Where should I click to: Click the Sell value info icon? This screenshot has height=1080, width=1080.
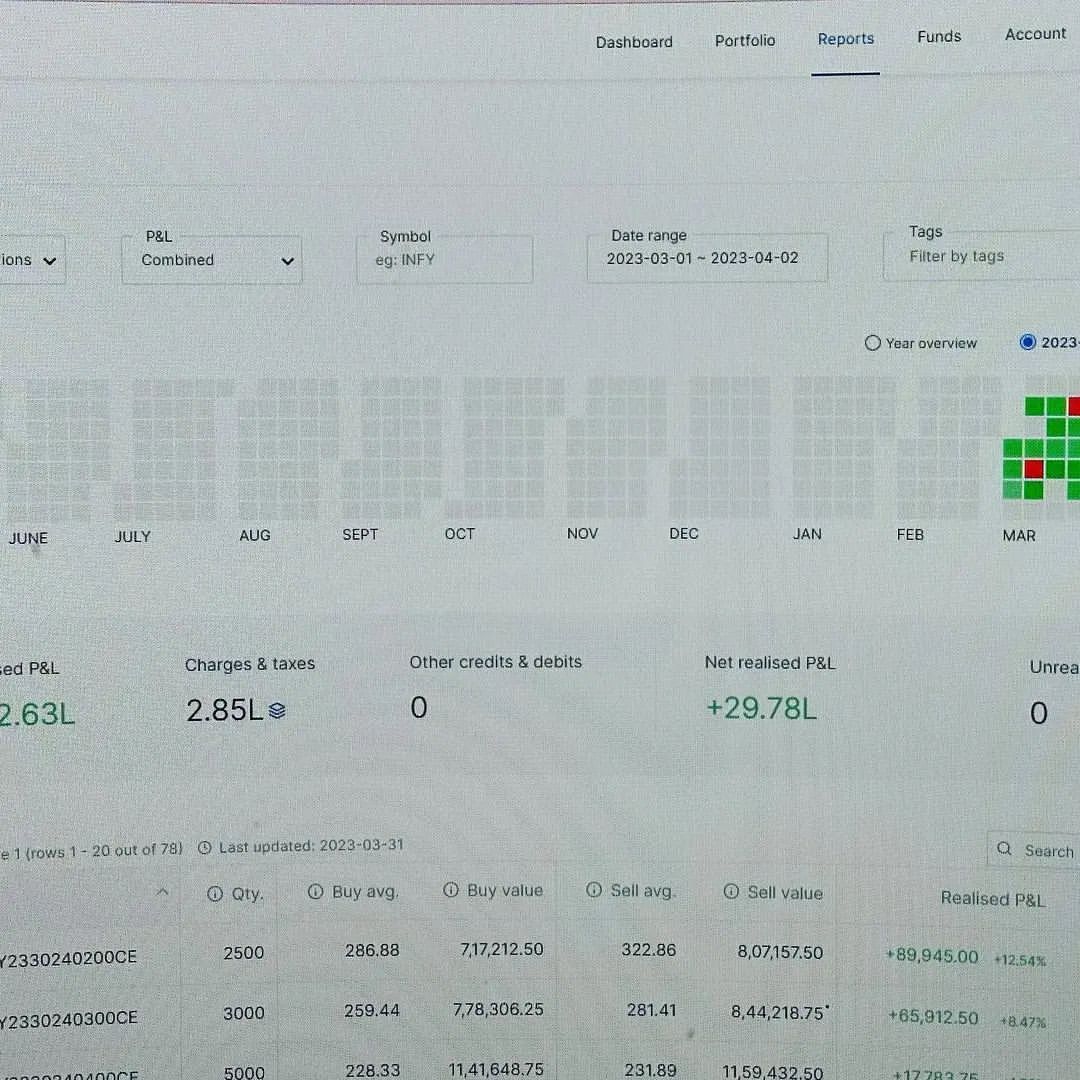tap(731, 892)
